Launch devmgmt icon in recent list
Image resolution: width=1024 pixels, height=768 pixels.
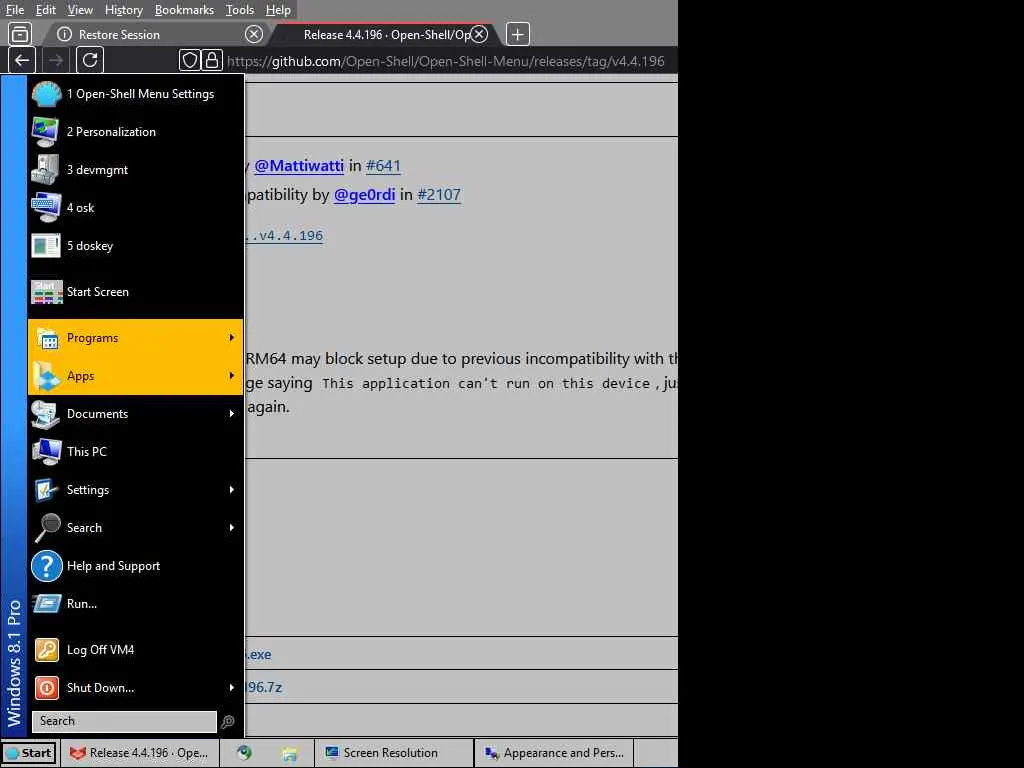(x=46, y=170)
